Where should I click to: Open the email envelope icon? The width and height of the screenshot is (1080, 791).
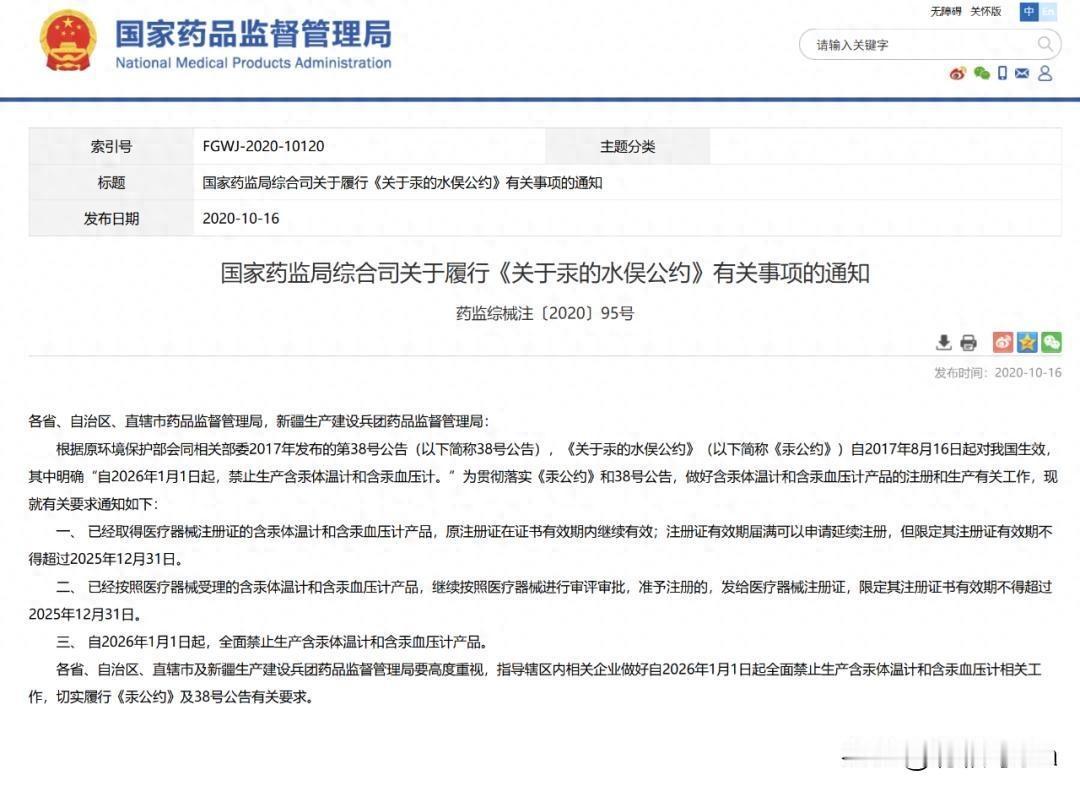point(1022,73)
